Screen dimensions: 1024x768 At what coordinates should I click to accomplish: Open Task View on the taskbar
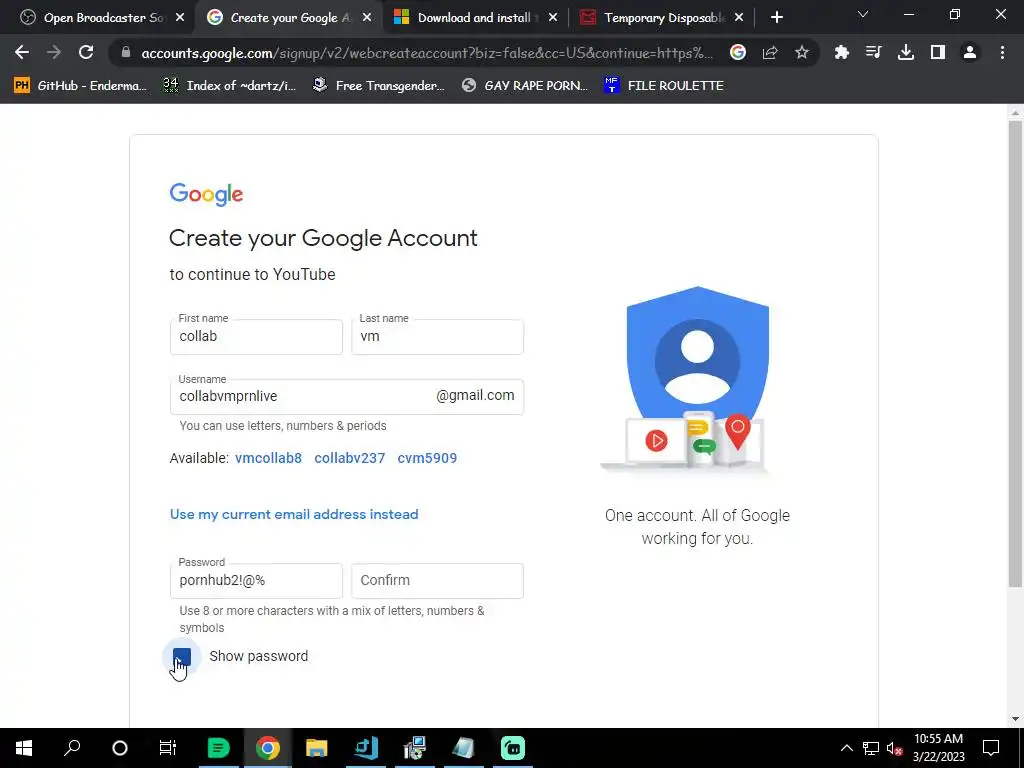click(x=168, y=748)
